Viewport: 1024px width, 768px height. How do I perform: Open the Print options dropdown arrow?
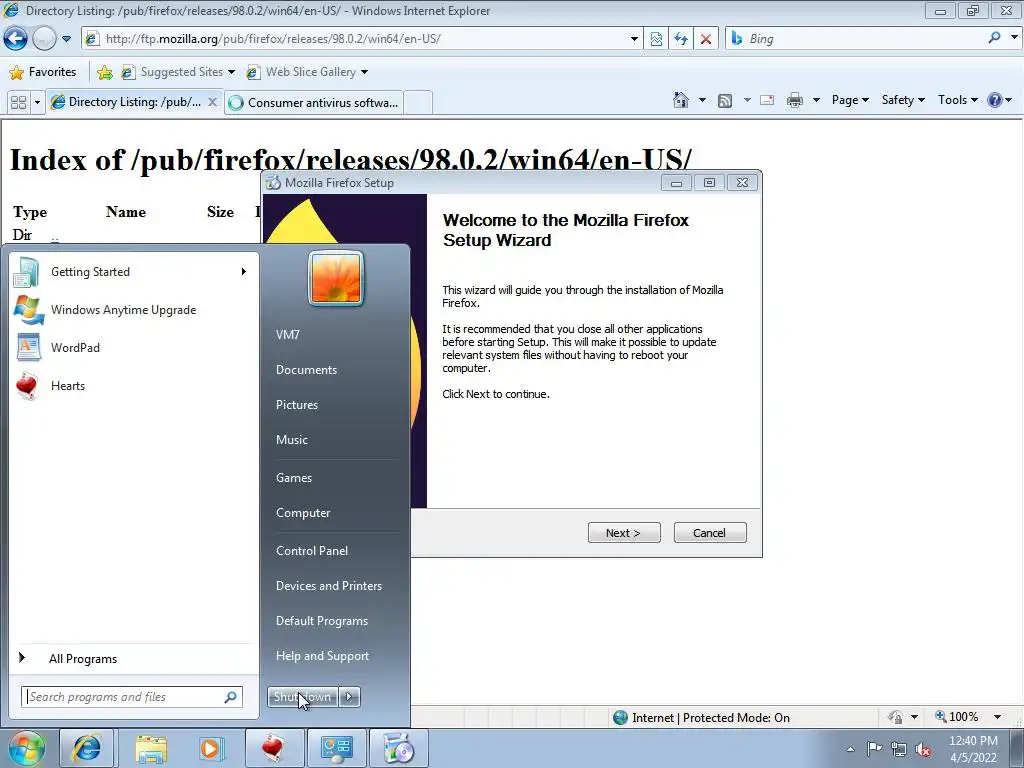coord(816,100)
